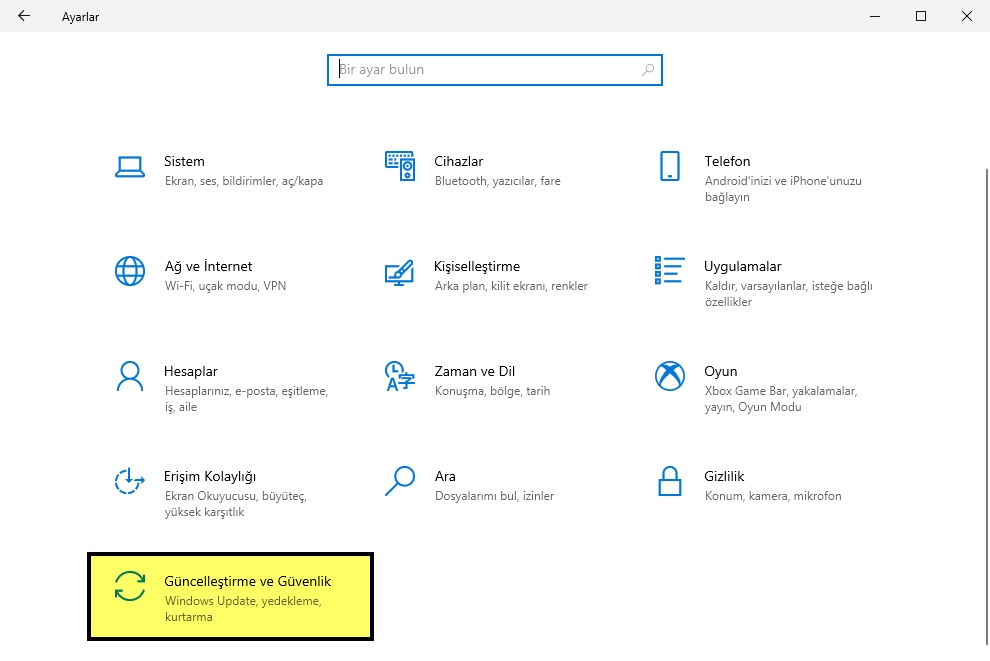Select the Telefon phone icon
Image resolution: width=990 pixels, height=661 pixels.
pyautogui.click(x=669, y=167)
